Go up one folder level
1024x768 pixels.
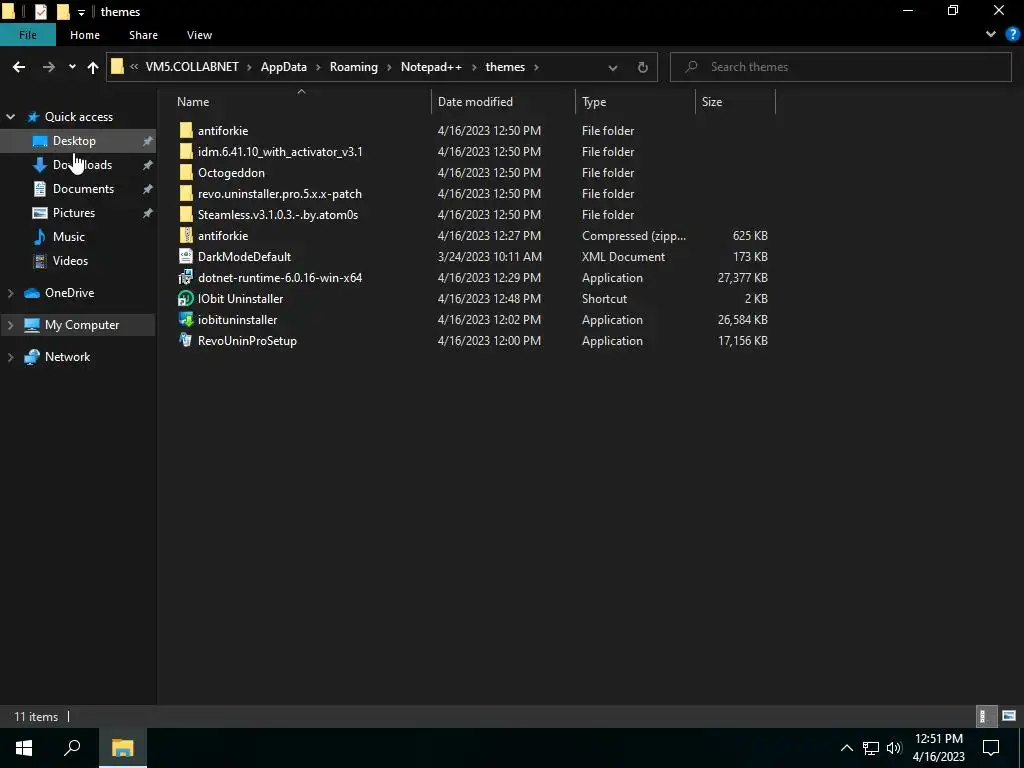coord(93,67)
